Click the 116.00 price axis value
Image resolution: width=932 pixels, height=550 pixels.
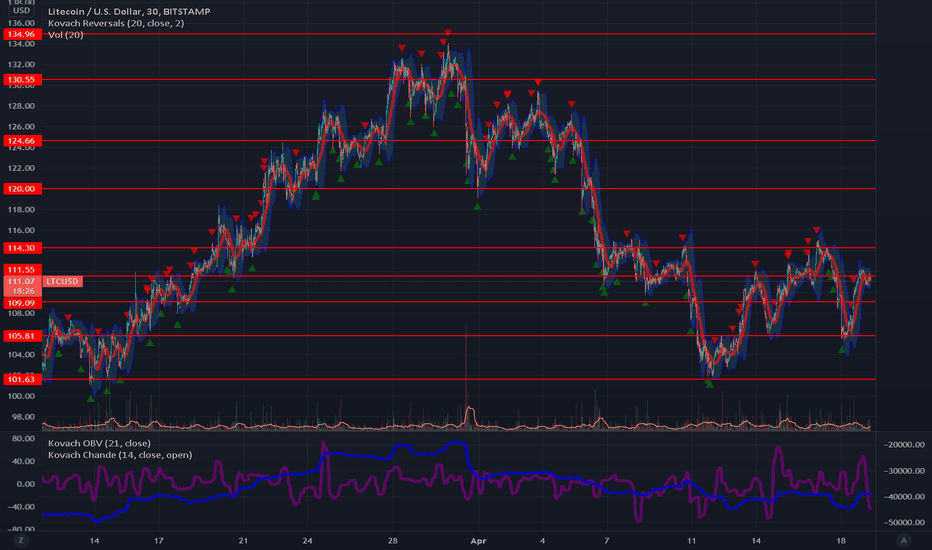click(21, 230)
